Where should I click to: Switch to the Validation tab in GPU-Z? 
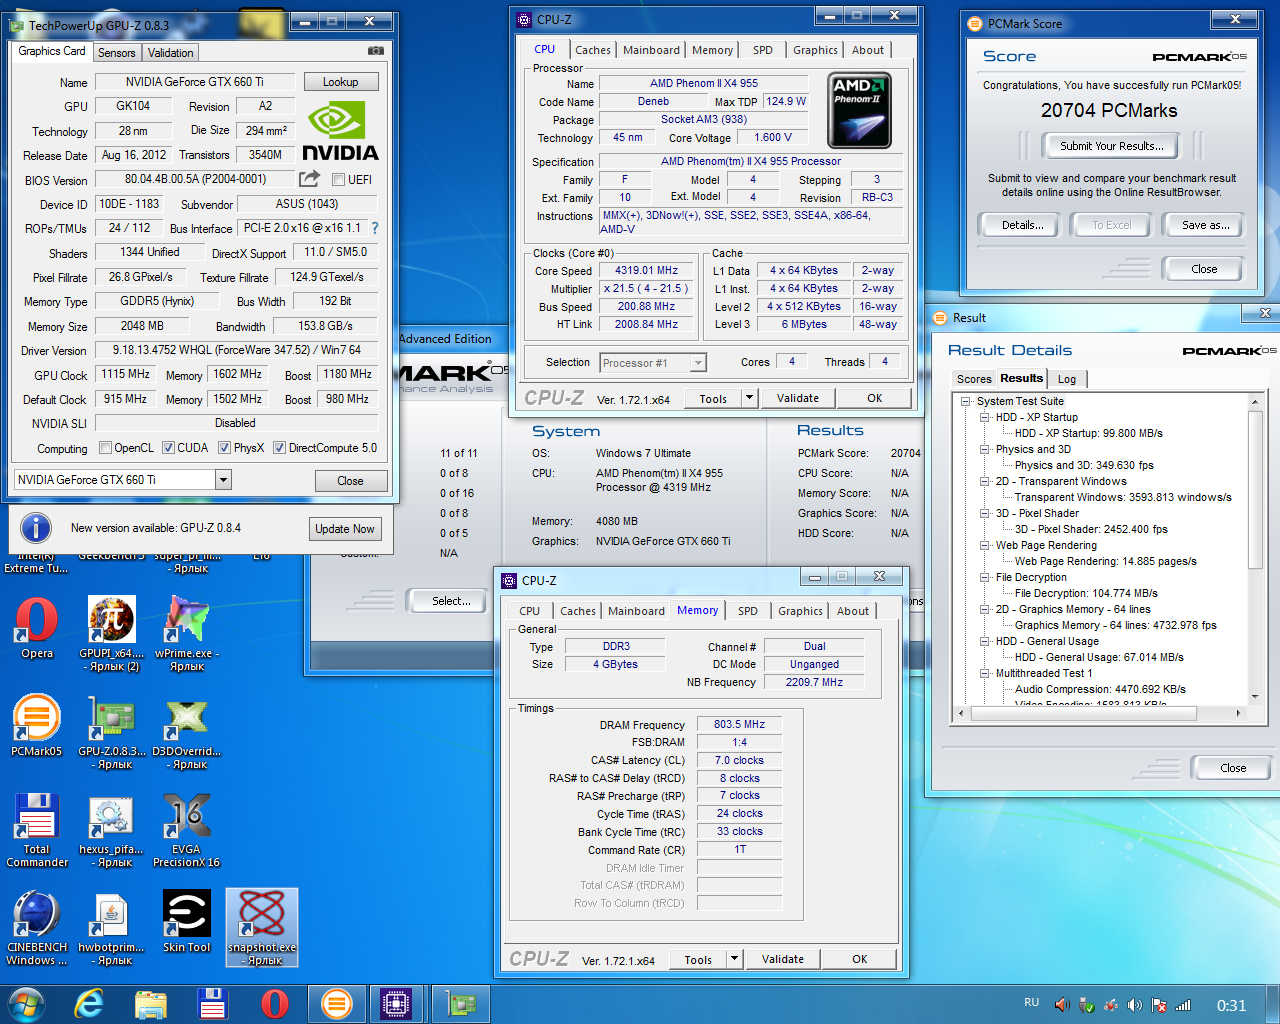(170, 53)
